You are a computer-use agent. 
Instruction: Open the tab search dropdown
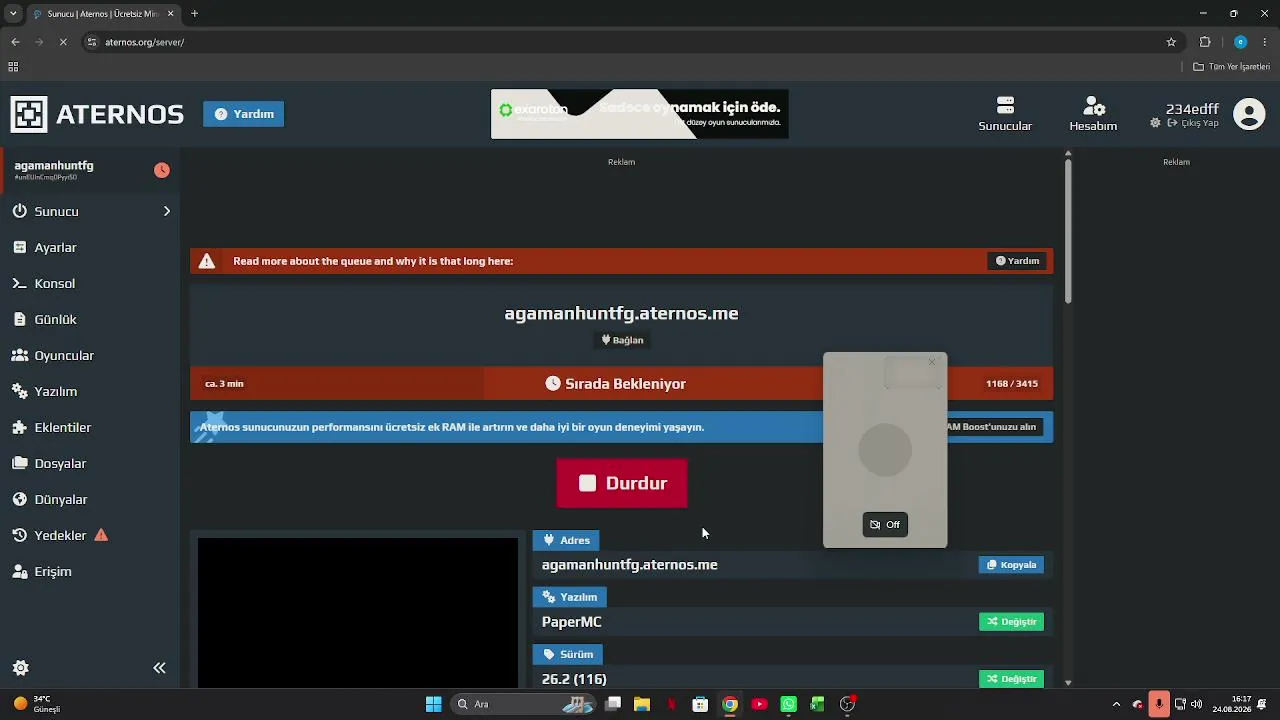click(x=15, y=14)
